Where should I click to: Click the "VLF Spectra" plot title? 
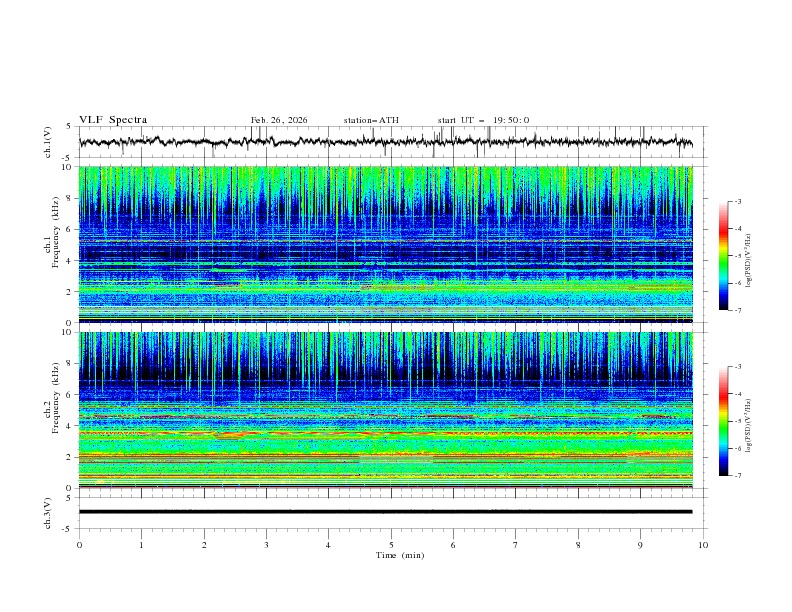tap(113, 120)
